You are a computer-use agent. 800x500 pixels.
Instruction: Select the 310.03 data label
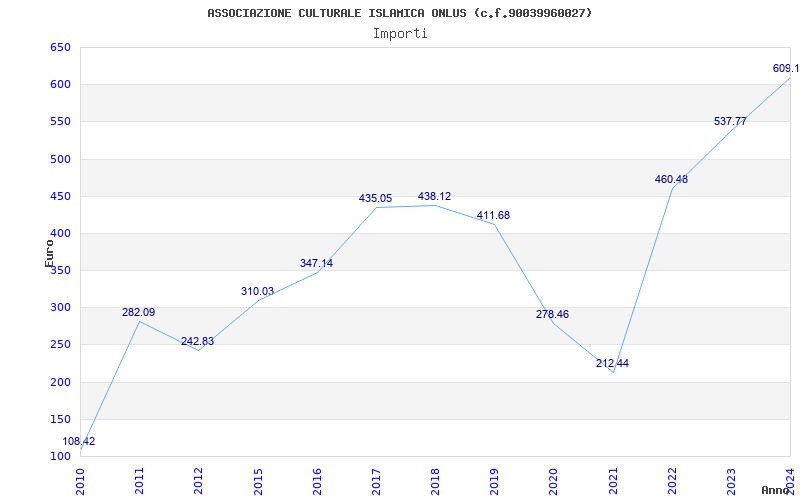[x=257, y=291]
